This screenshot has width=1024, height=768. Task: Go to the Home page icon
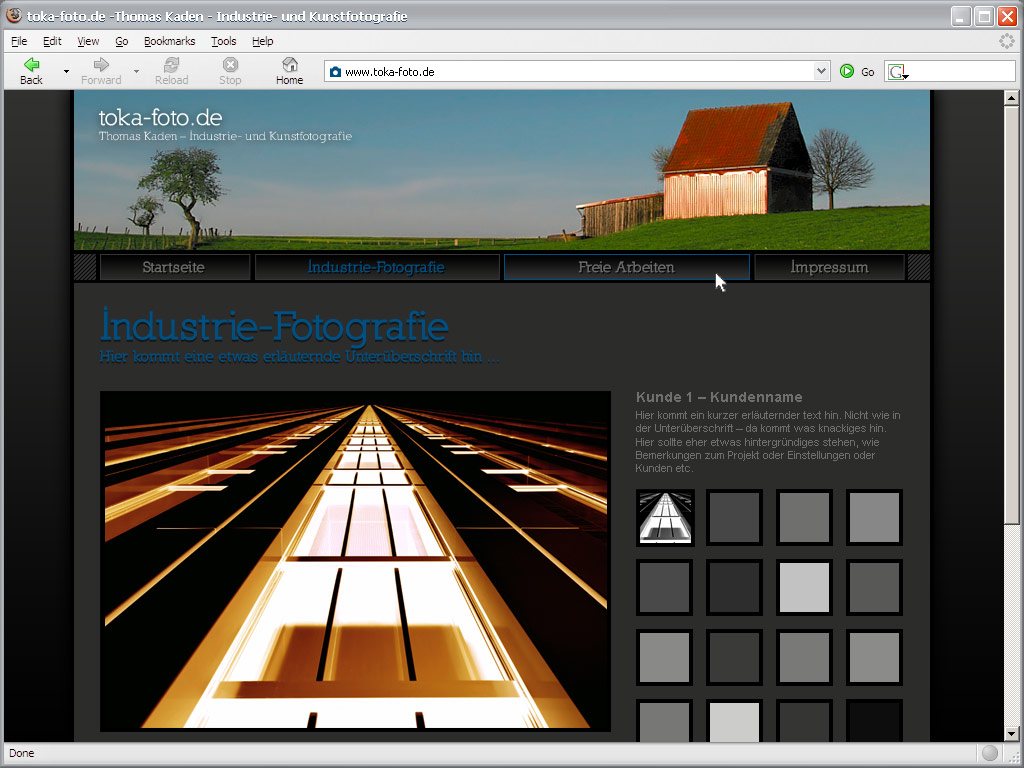pyautogui.click(x=289, y=65)
